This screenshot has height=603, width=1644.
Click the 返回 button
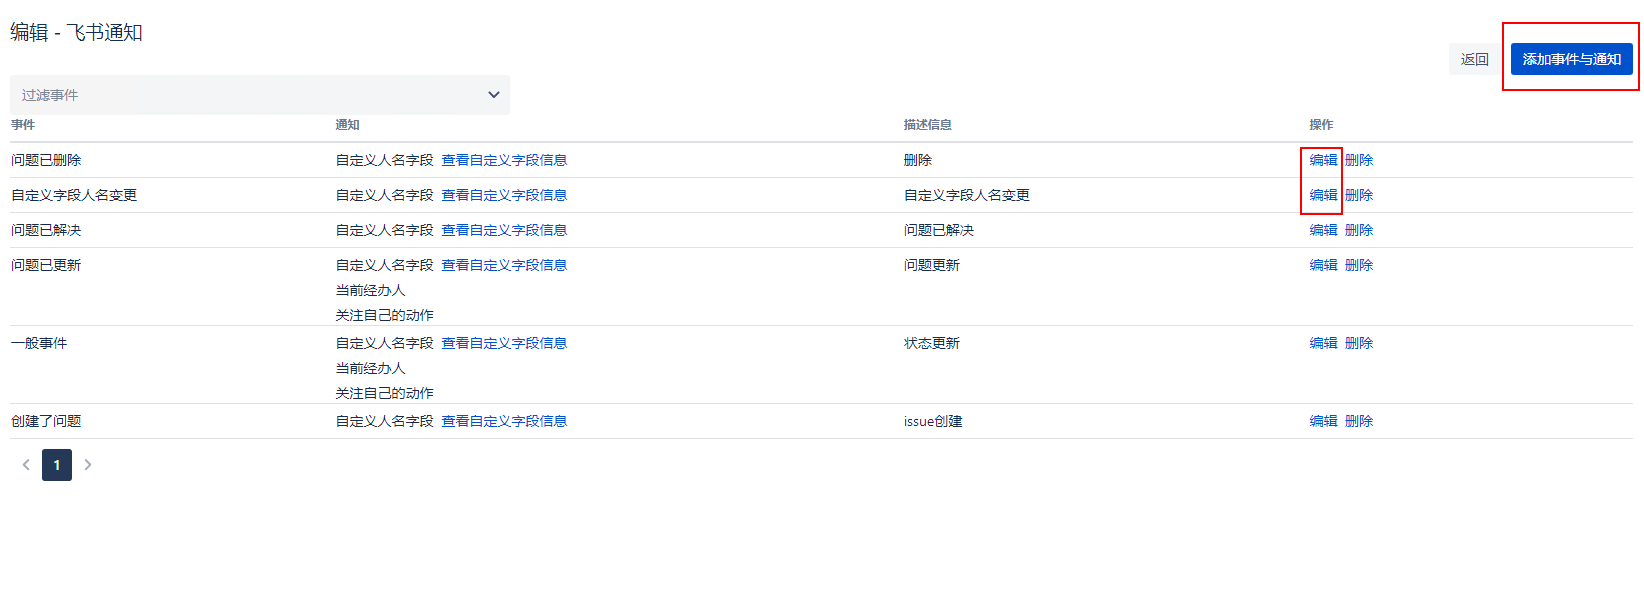(1474, 59)
